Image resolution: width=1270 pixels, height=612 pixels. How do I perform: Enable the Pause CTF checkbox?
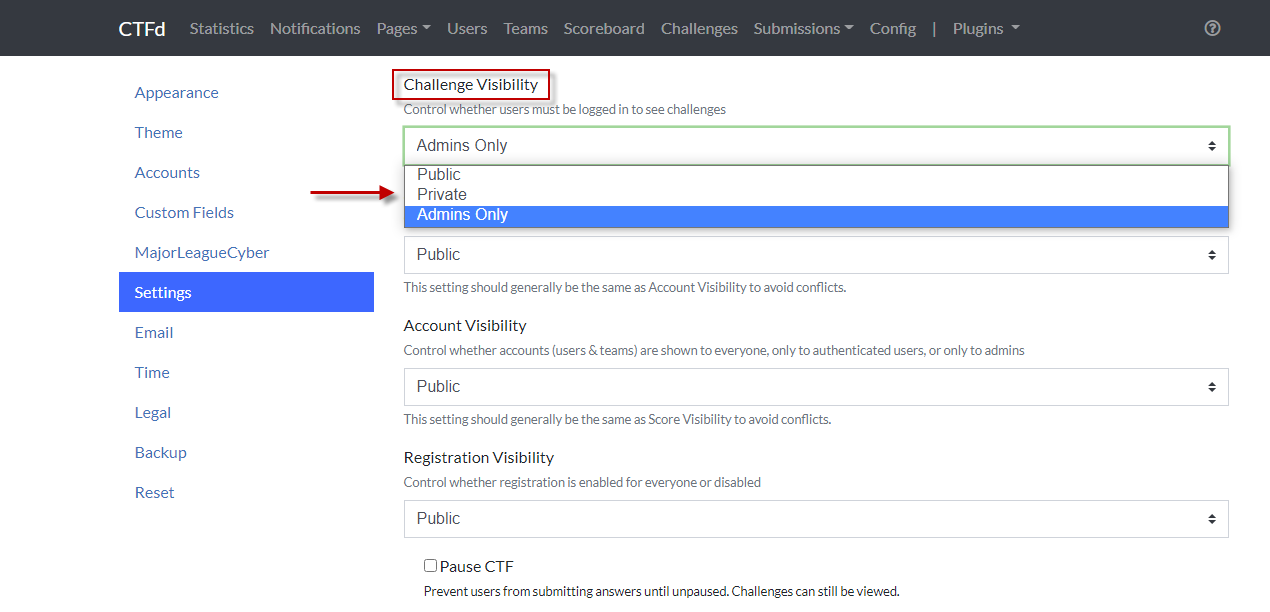pyautogui.click(x=430, y=566)
